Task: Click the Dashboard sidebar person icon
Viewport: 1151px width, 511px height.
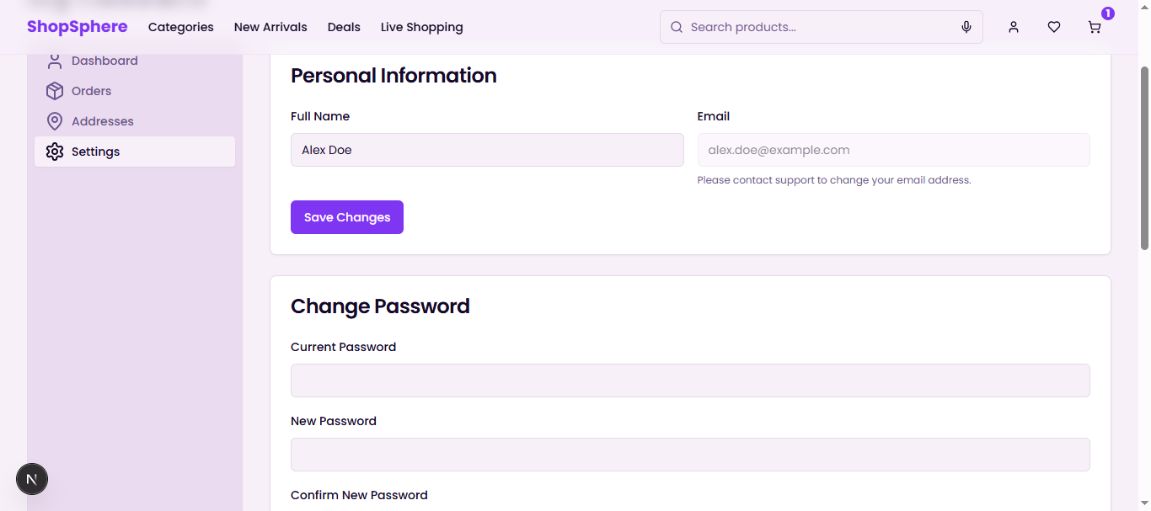Action: tap(55, 61)
